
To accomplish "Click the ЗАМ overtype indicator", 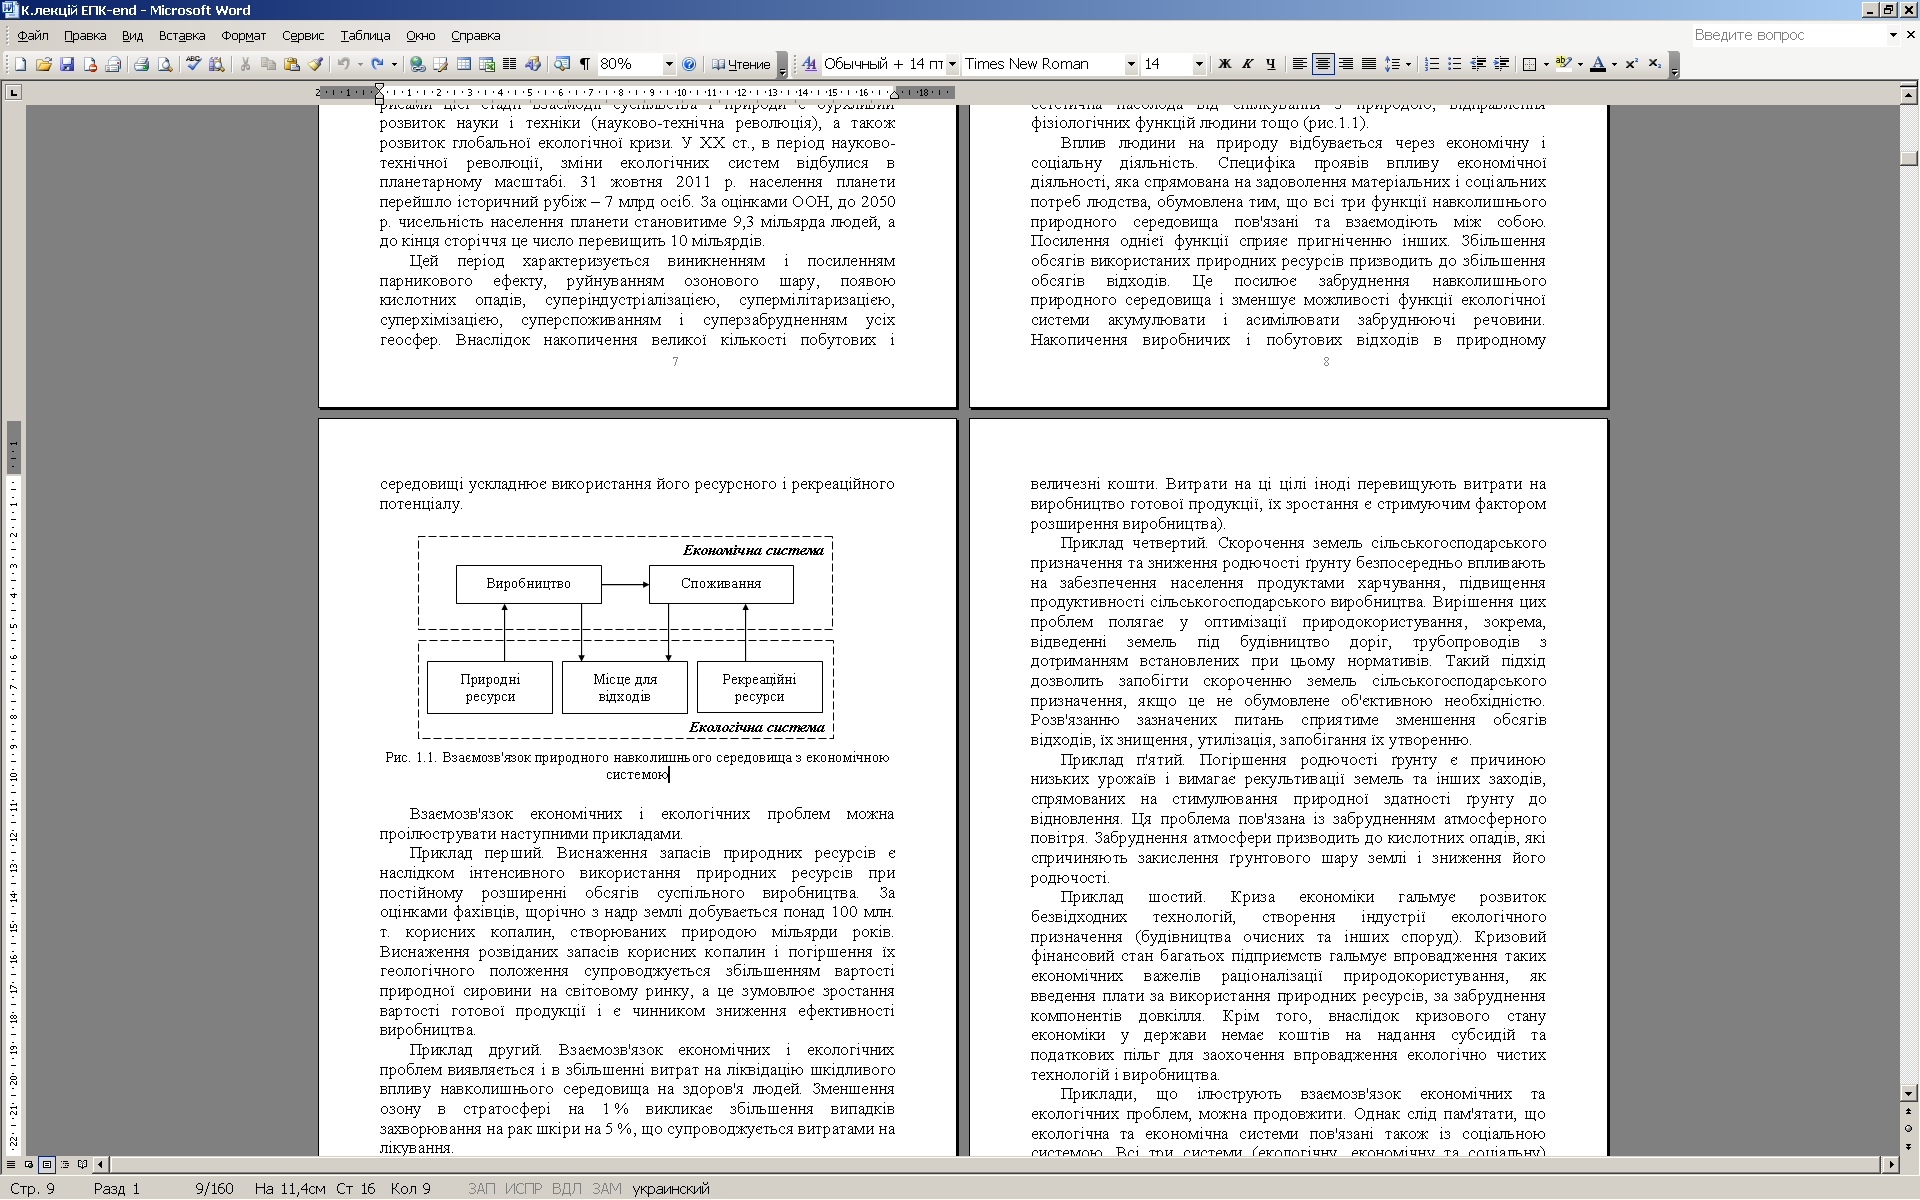I will pos(606,1188).
